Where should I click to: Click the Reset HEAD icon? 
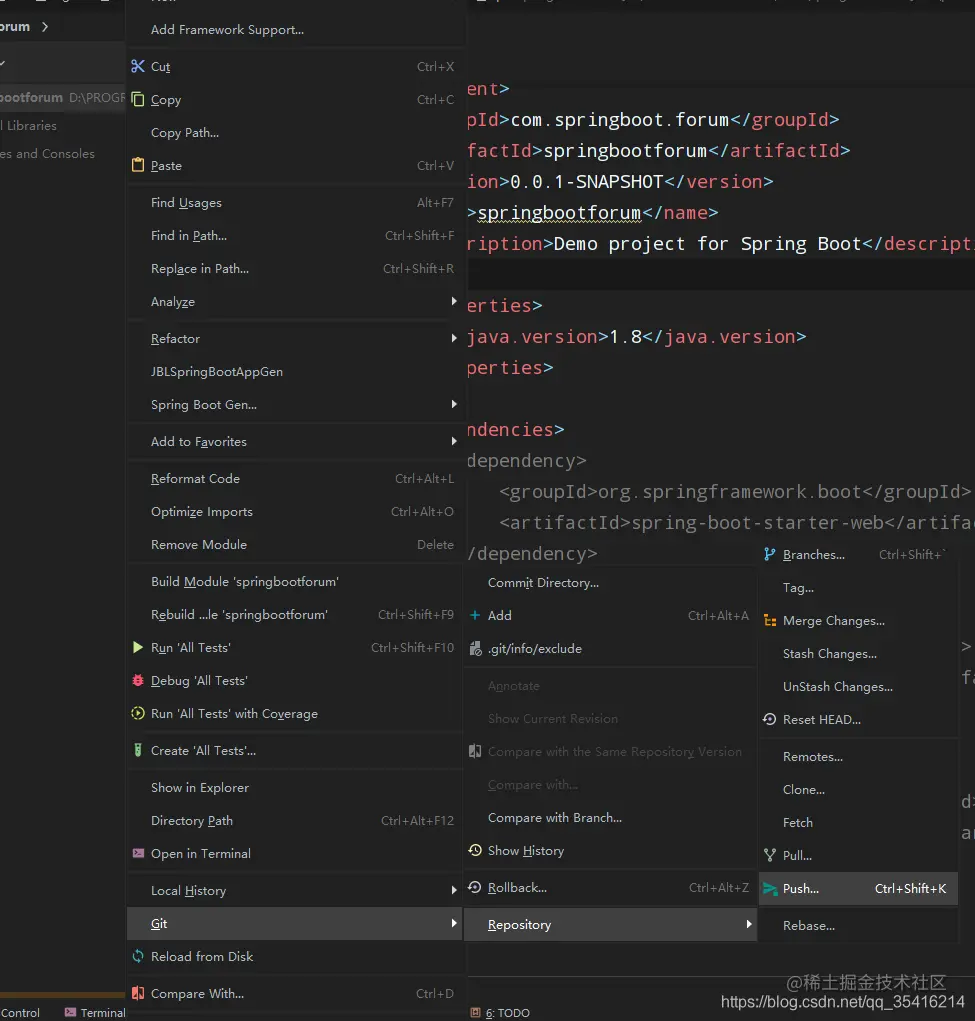[x=770, y=720]
